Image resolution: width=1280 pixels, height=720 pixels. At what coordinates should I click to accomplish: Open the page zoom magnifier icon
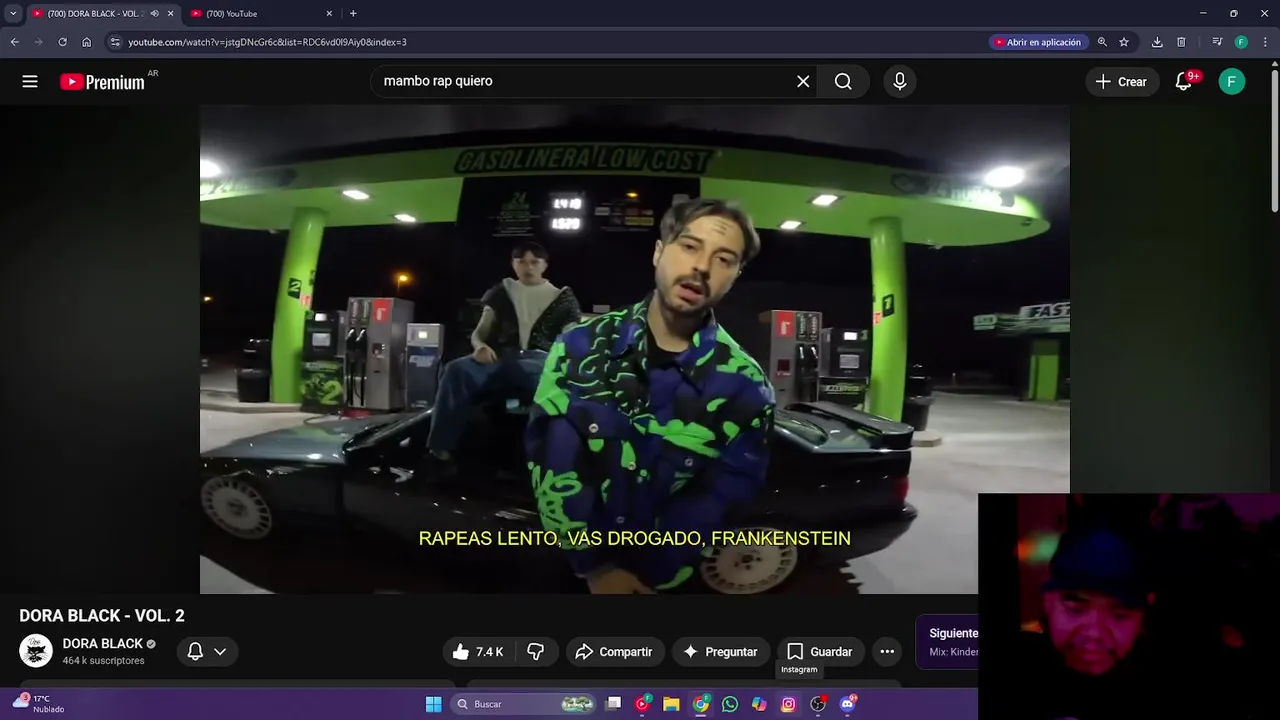click(x=1102, y=42)
